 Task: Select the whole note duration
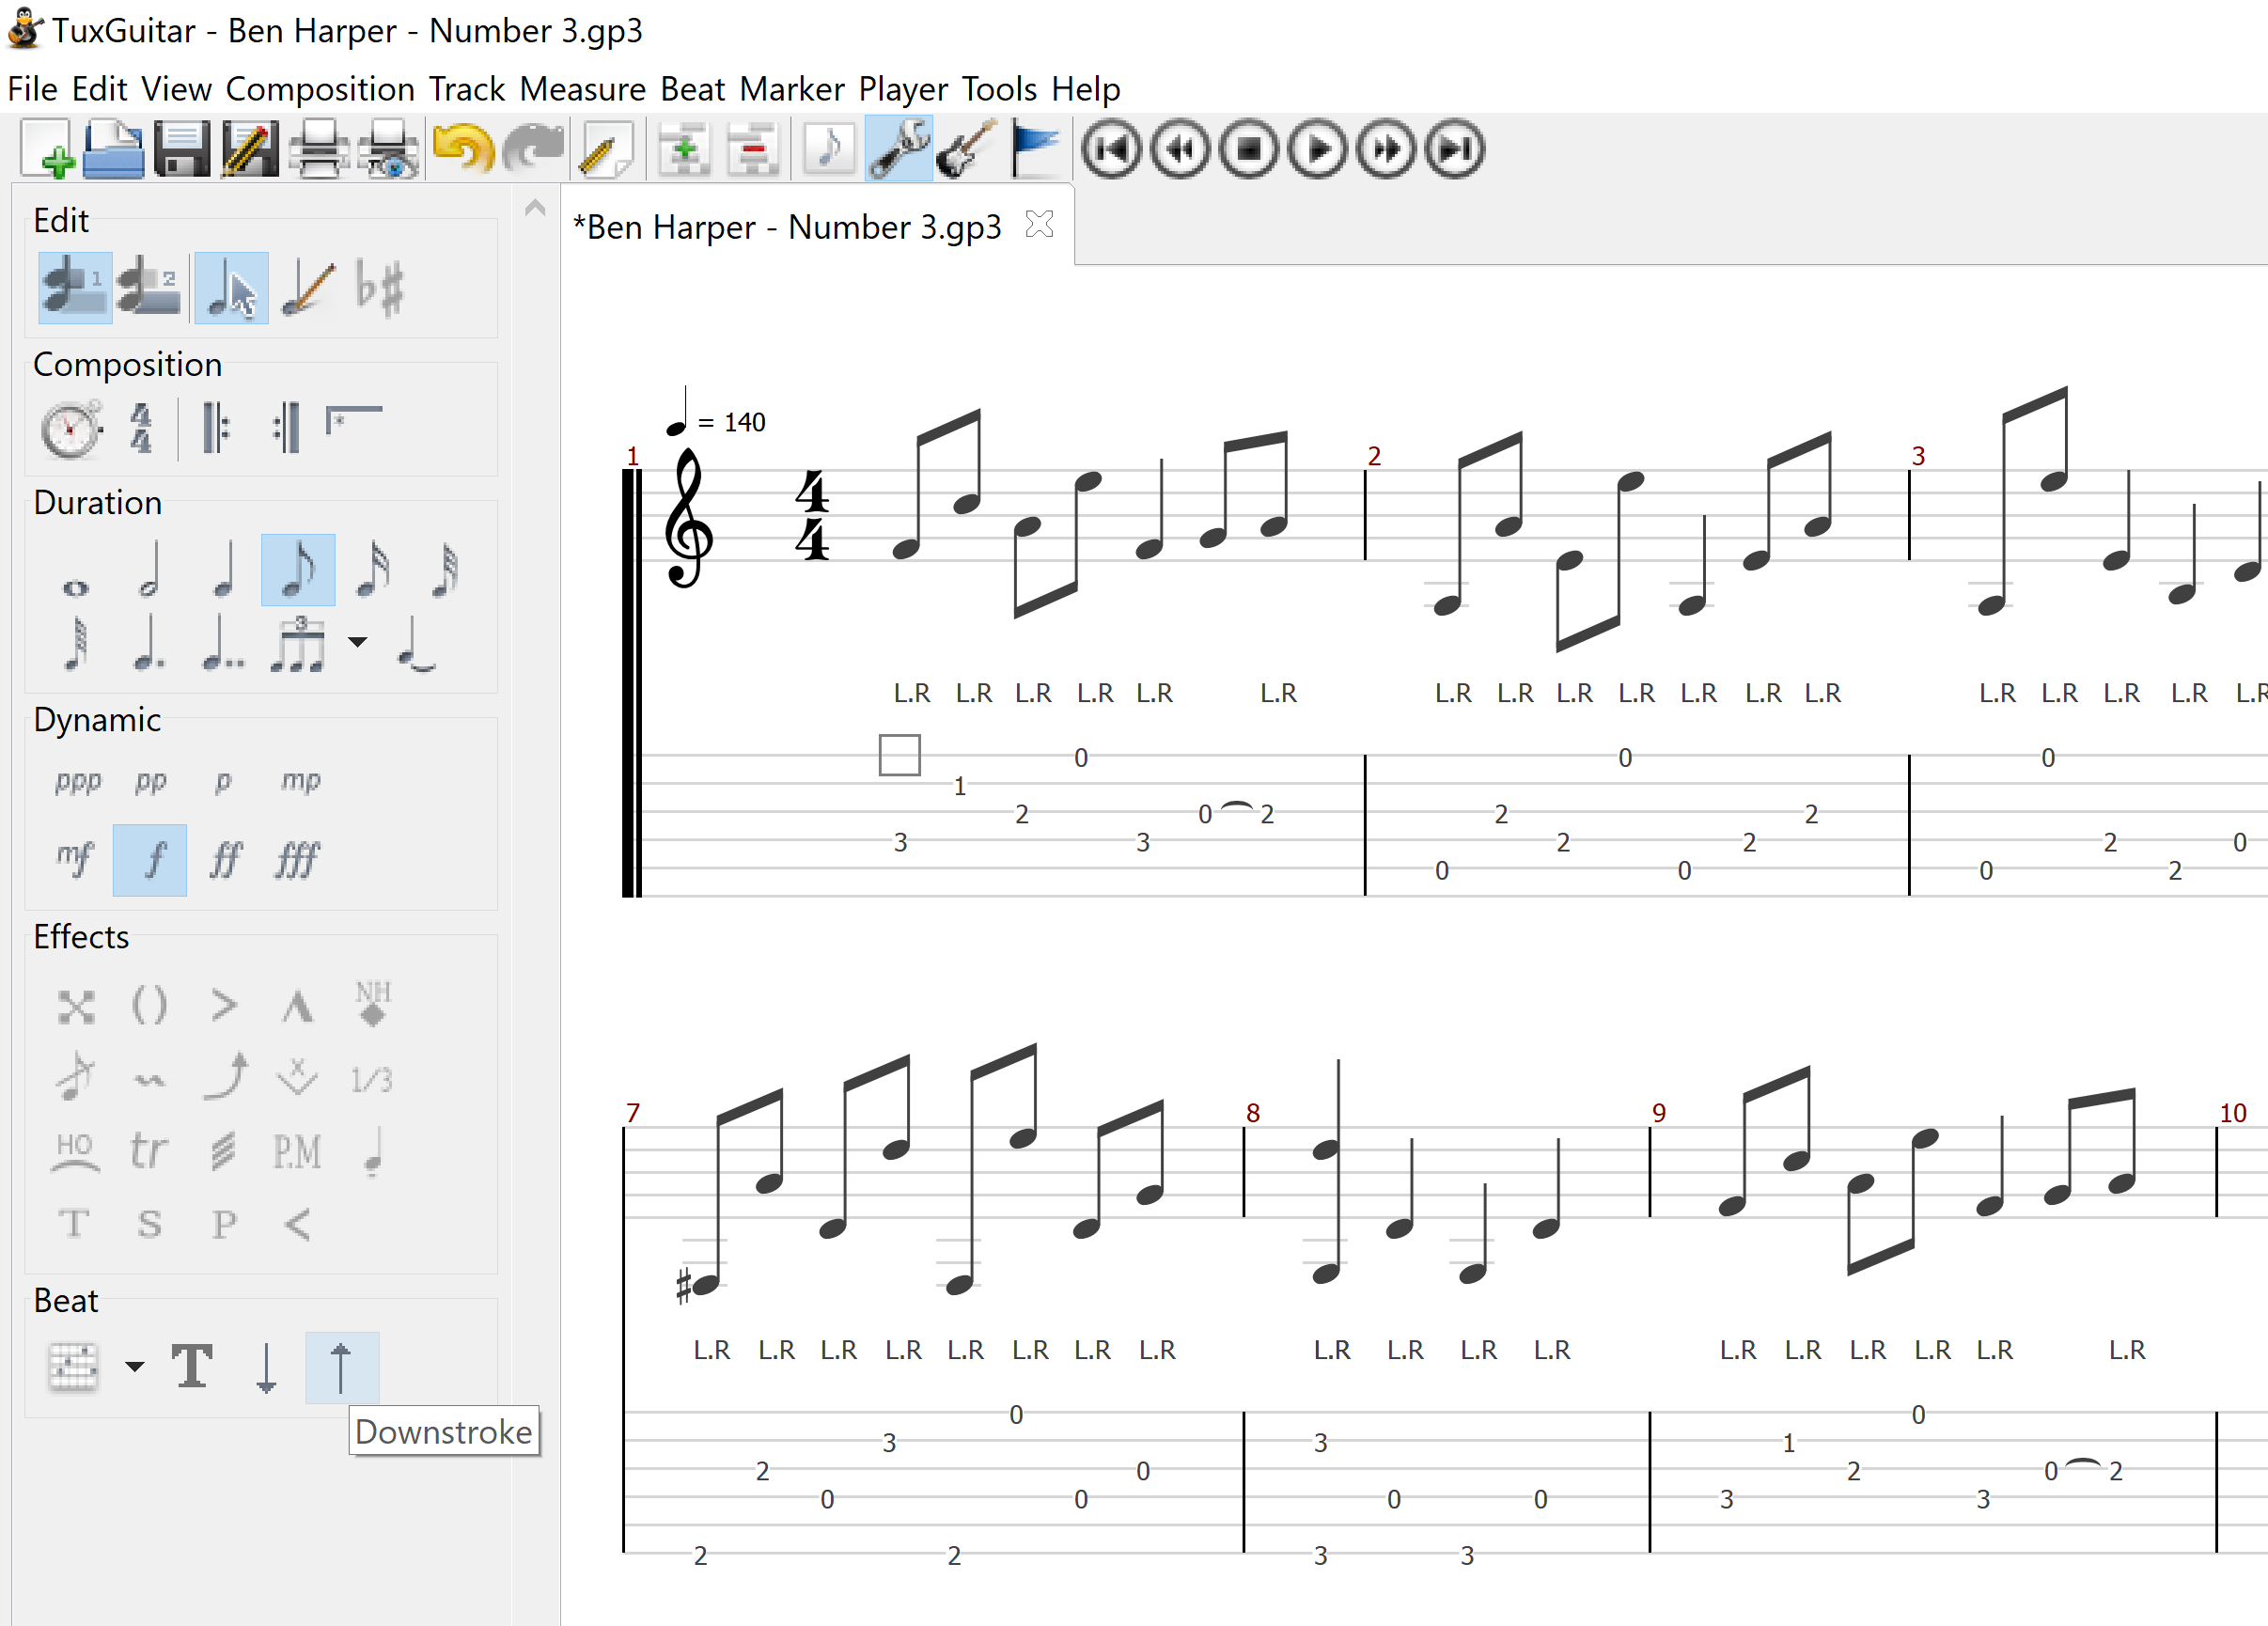(x=76, y=588)
